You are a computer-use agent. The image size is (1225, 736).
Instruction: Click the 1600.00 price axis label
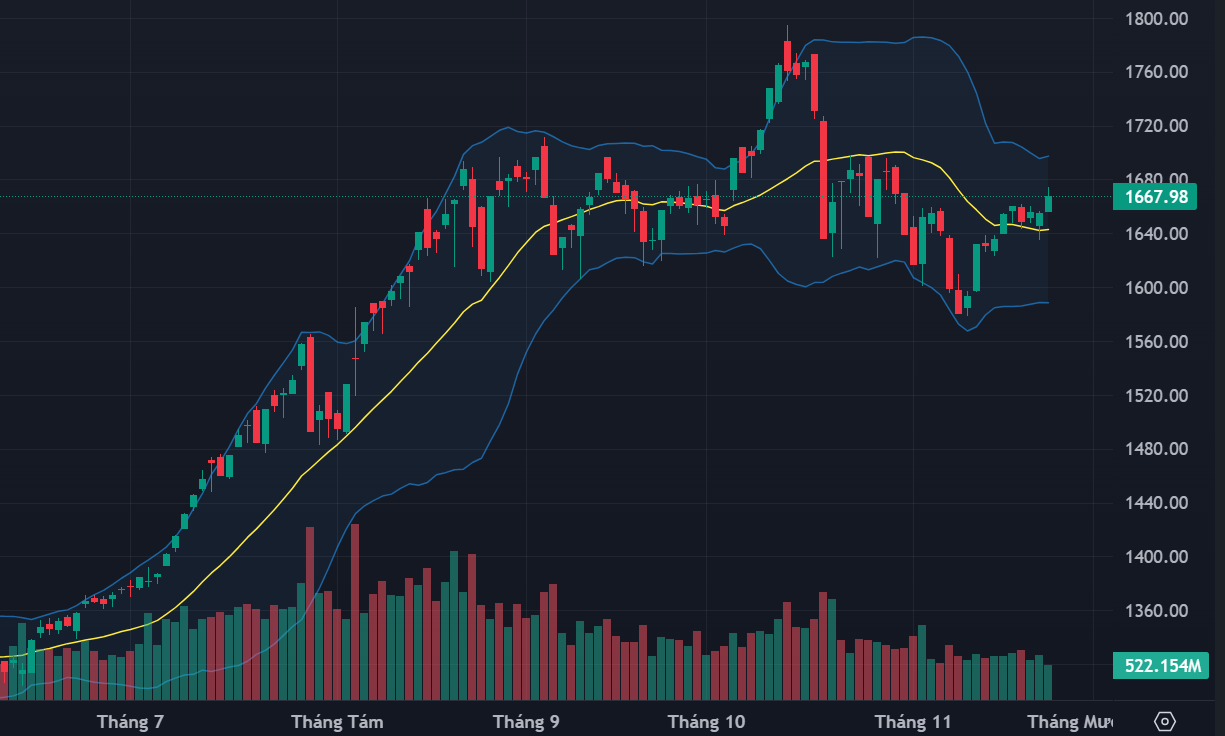1156,288
